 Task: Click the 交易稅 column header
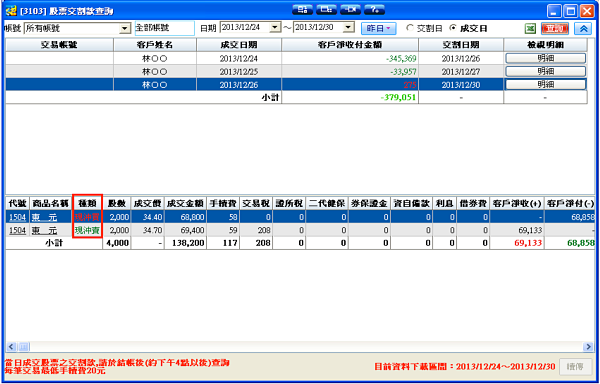(x=257, y=203)
